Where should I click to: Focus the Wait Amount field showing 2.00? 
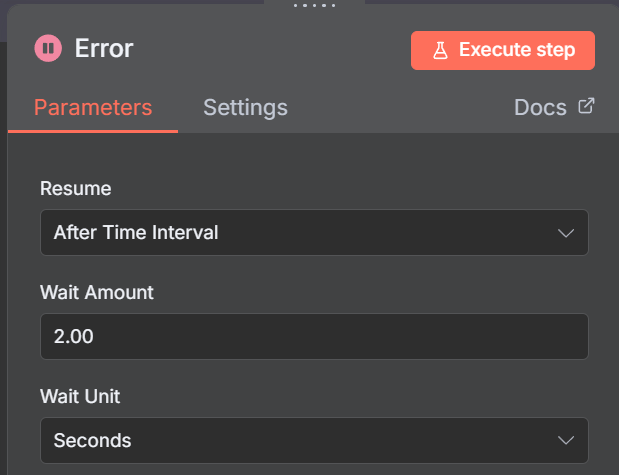[314, 336]
